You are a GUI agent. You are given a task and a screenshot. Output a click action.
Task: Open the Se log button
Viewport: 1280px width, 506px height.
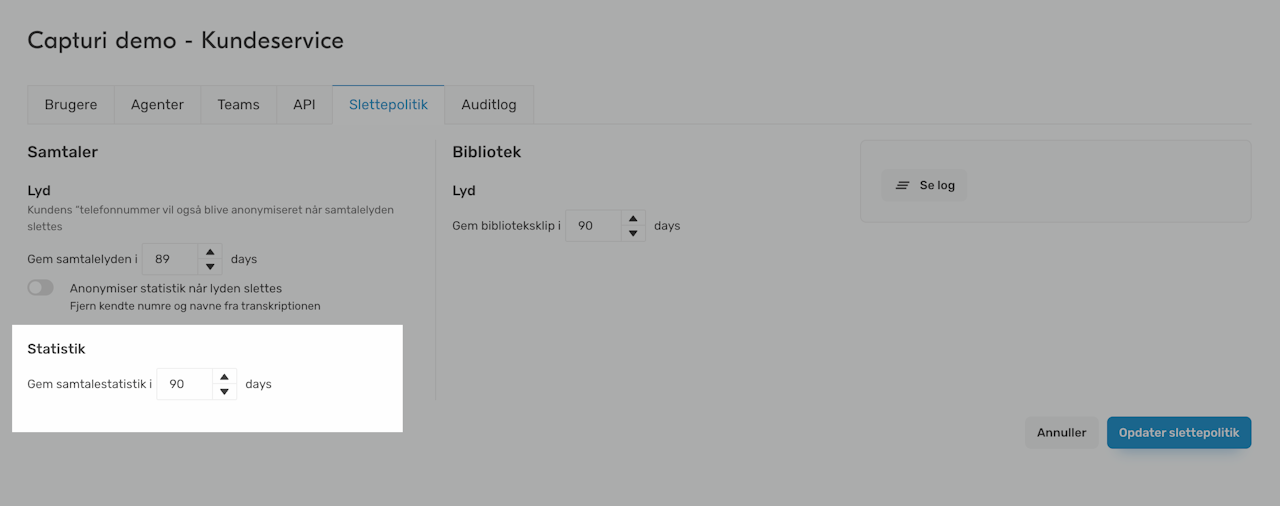tap(925, 186)
